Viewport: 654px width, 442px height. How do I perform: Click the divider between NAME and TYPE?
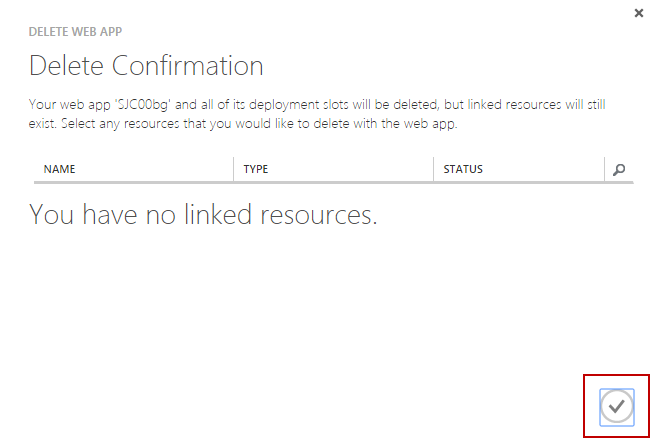(x=234, y=170)
